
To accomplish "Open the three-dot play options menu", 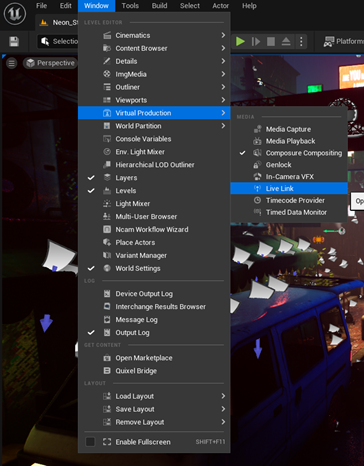I will (x=301, y=41).
